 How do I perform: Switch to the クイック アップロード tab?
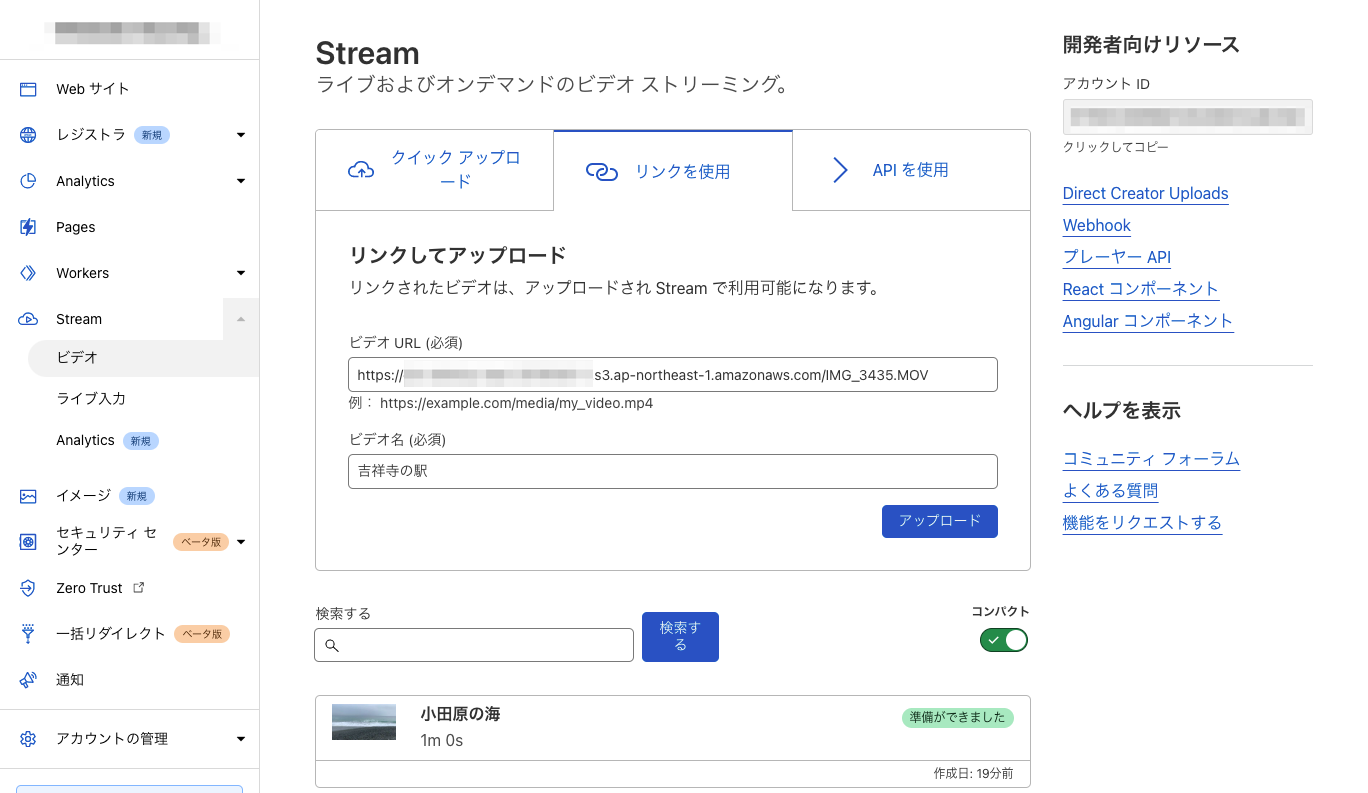pyautogui.click(x=434, y=170)
